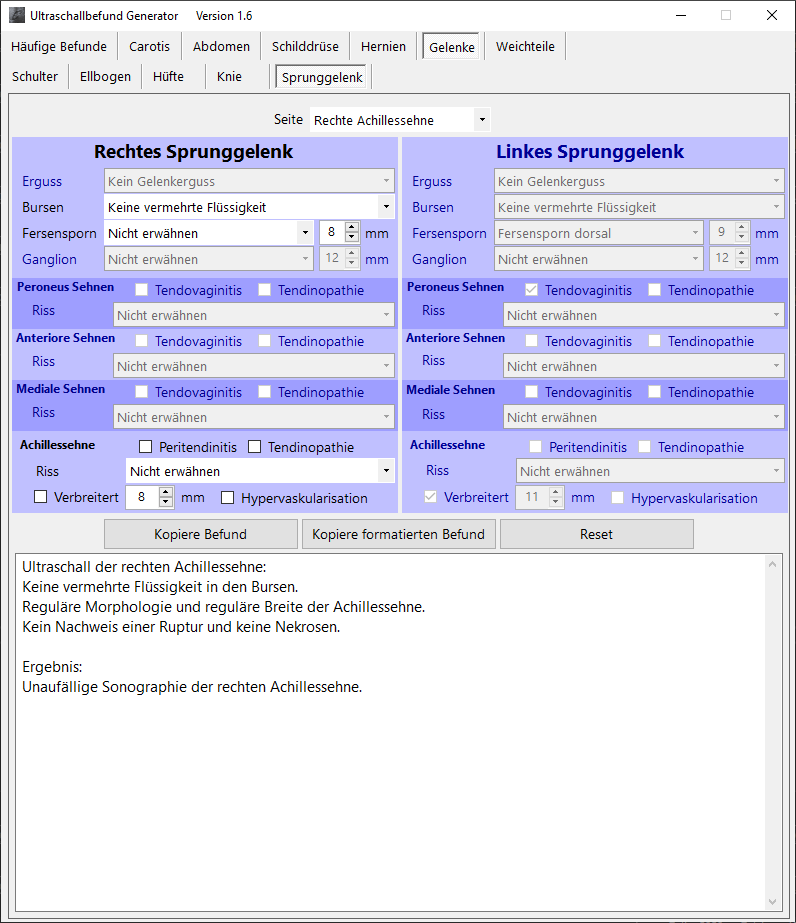Decrease right Achillessehne Verbreitert value
The image size is (796, 923).
coord(166,503)
